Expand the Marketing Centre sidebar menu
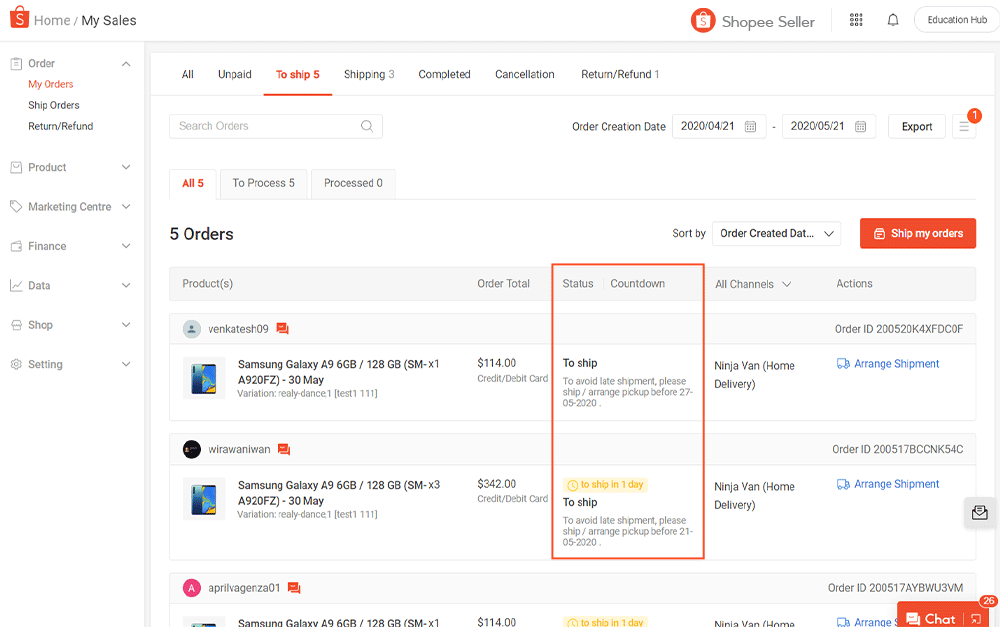The height and width of the screenshot is (627, 1000). pos(126,207)
